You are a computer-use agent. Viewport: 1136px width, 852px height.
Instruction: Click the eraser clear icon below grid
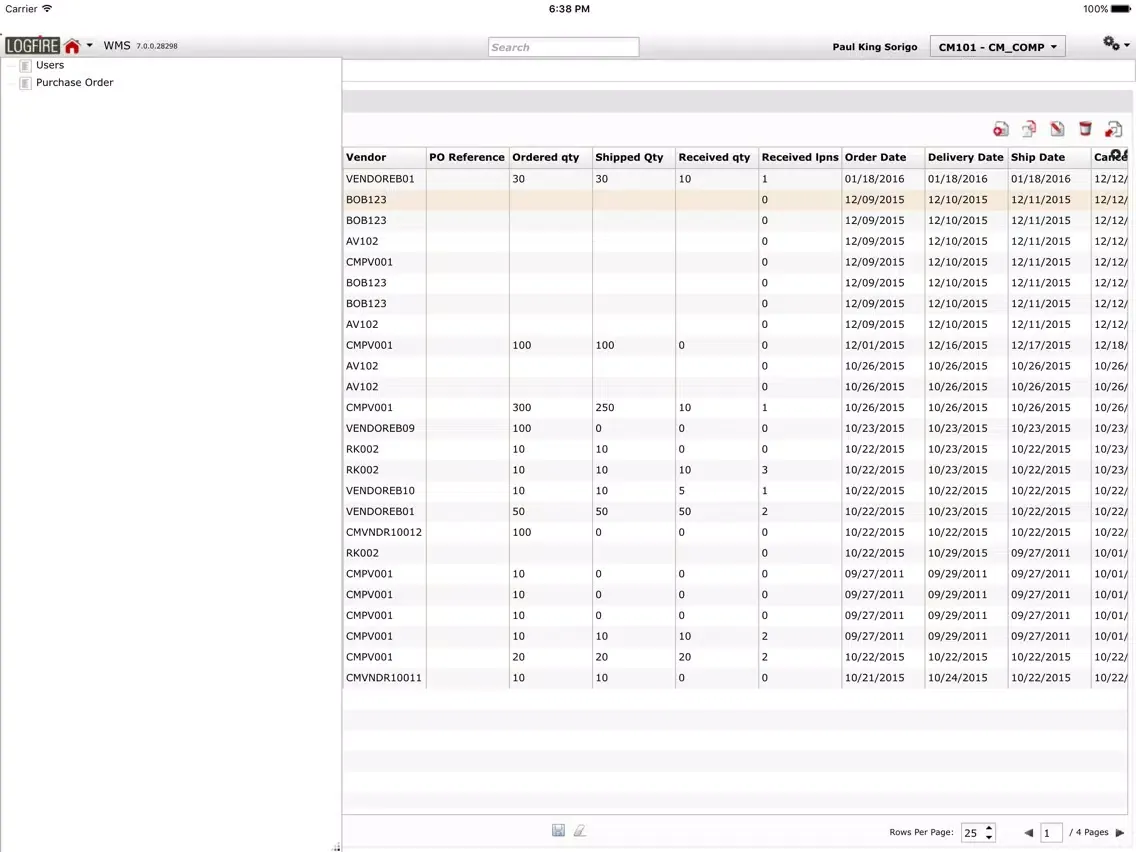pyautogui.click(x=579, y=831)
